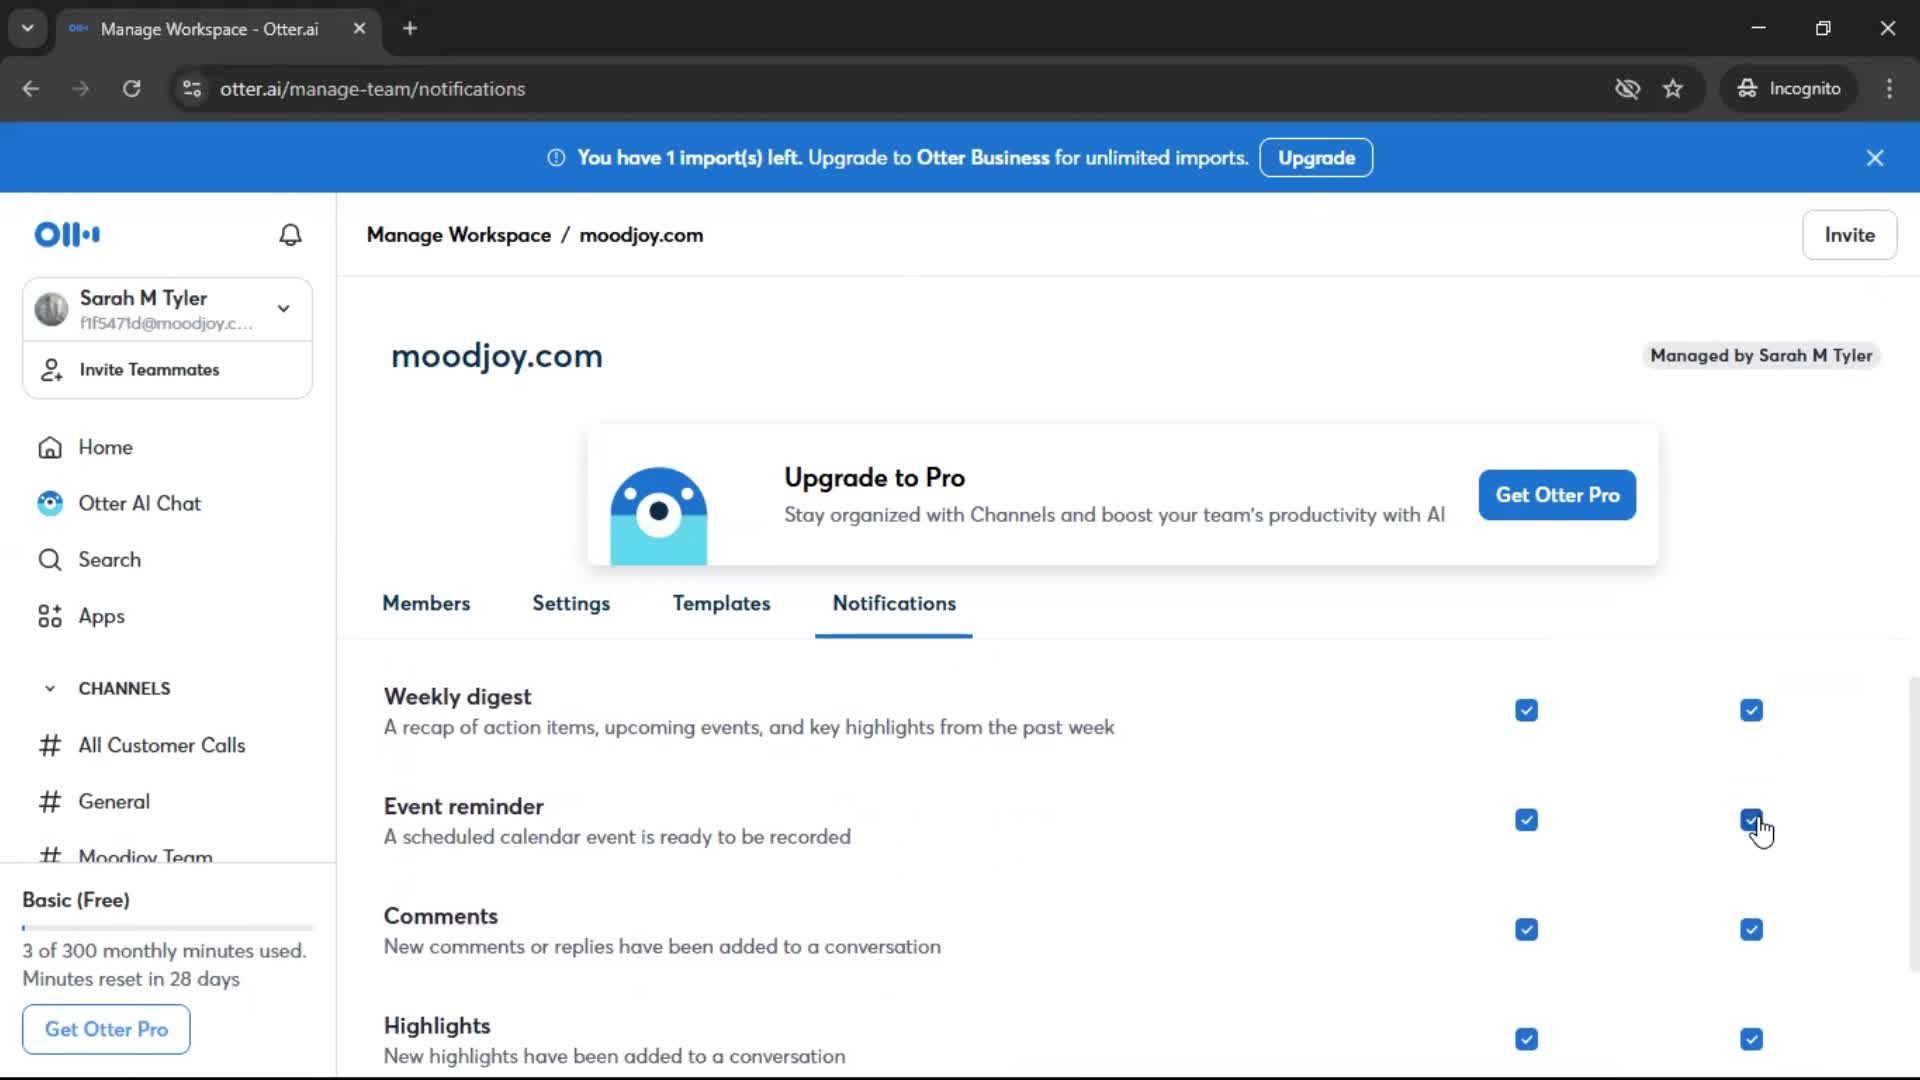The image size is (1920, 1080).
Task: Switch to the Settings tab
Action: (571, 603)
